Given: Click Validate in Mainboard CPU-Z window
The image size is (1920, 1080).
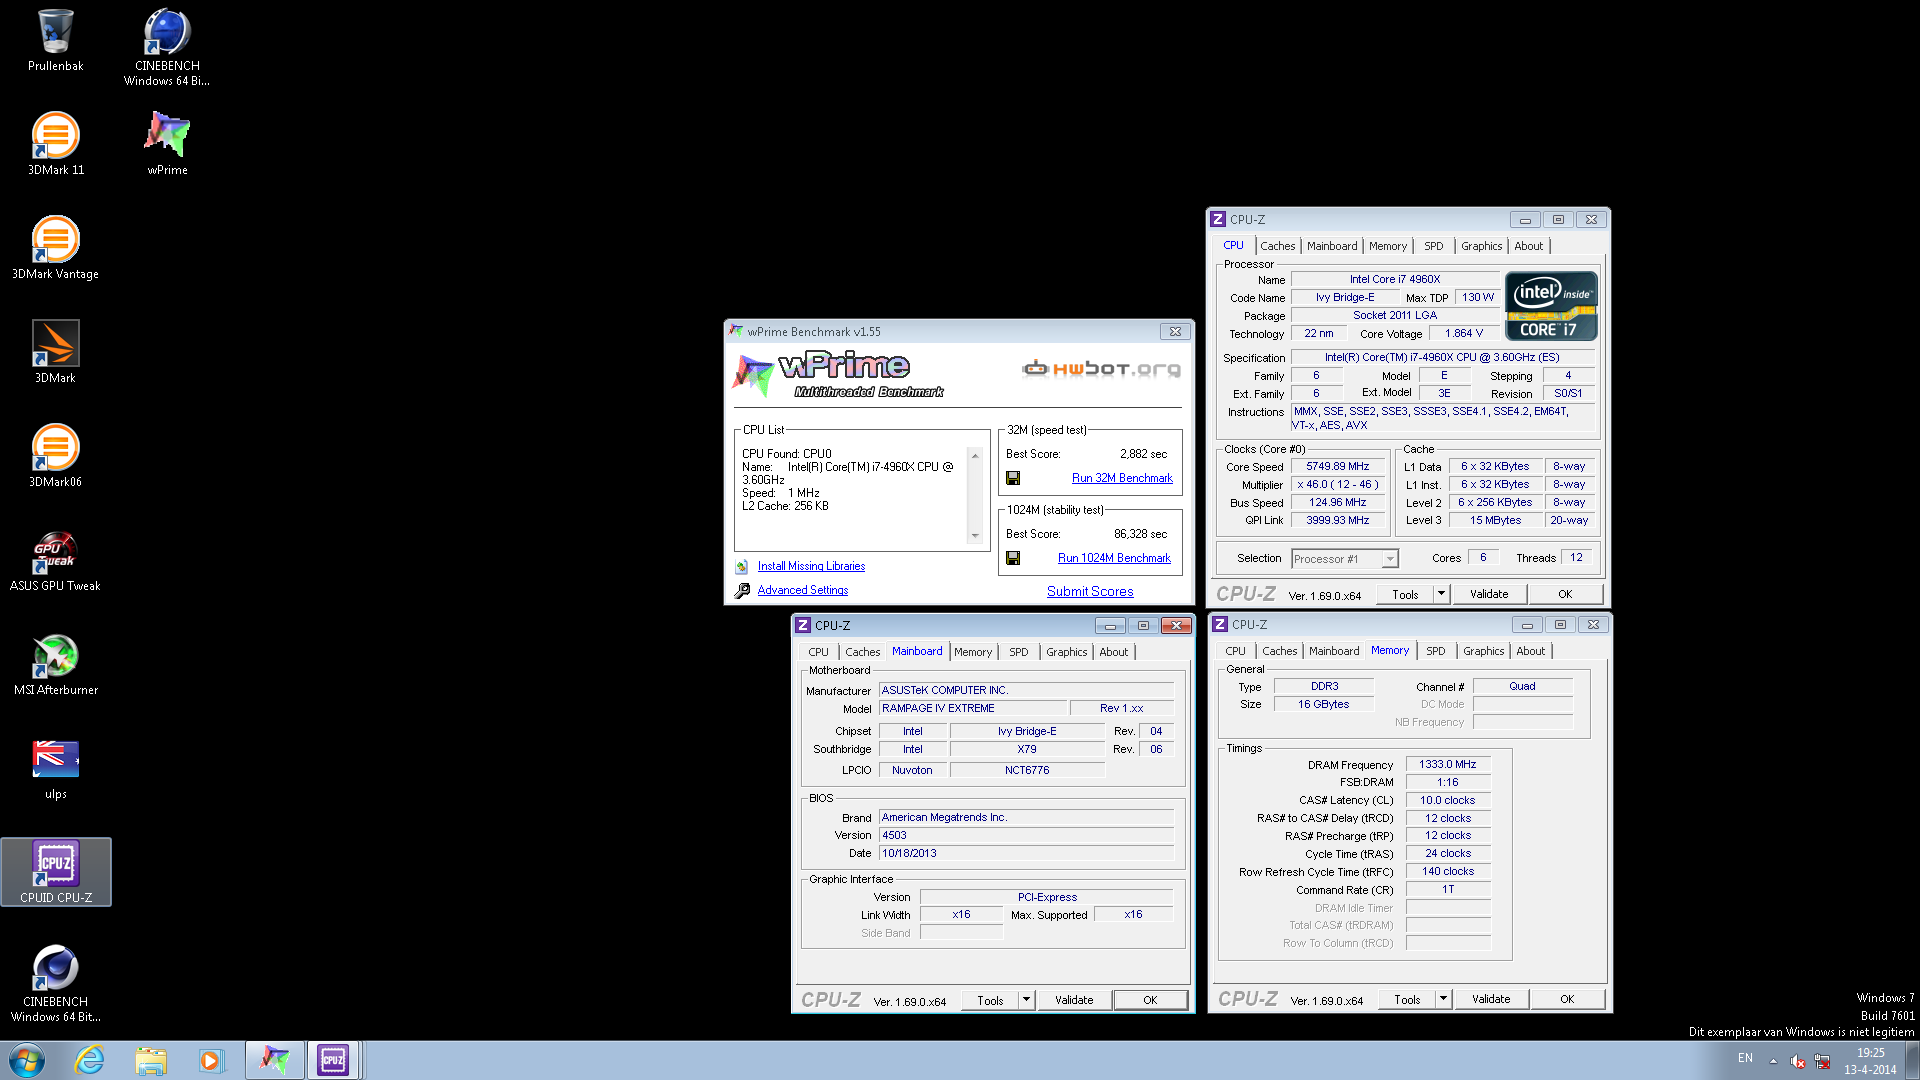Looking at the screenshot, I should pos(1073,1000).
